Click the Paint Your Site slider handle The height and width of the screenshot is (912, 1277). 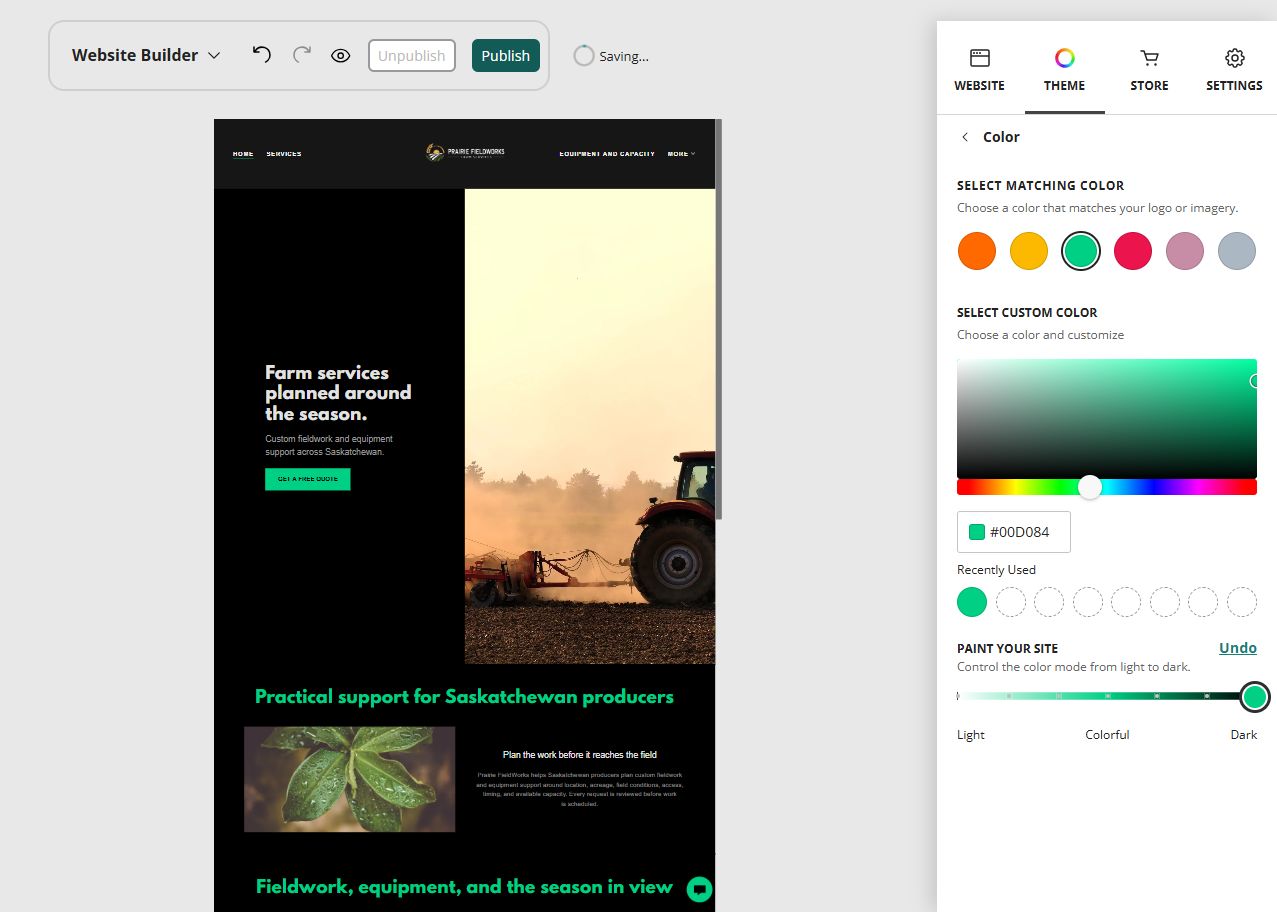pyautogui.click(x=1255, y=696)
